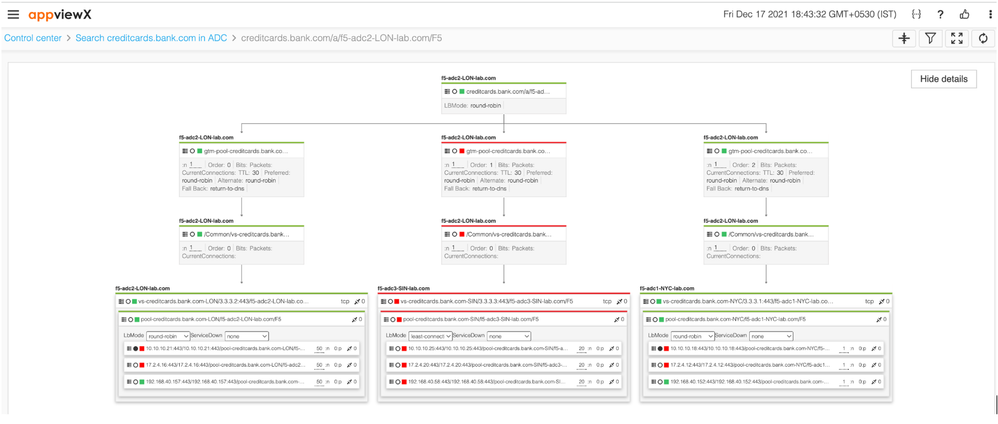This screenshot has height=424, width=998.
Task: Select circle on the red gtm-pool-creditcards node
Action: pyautogui.click(x=454, y=152)
